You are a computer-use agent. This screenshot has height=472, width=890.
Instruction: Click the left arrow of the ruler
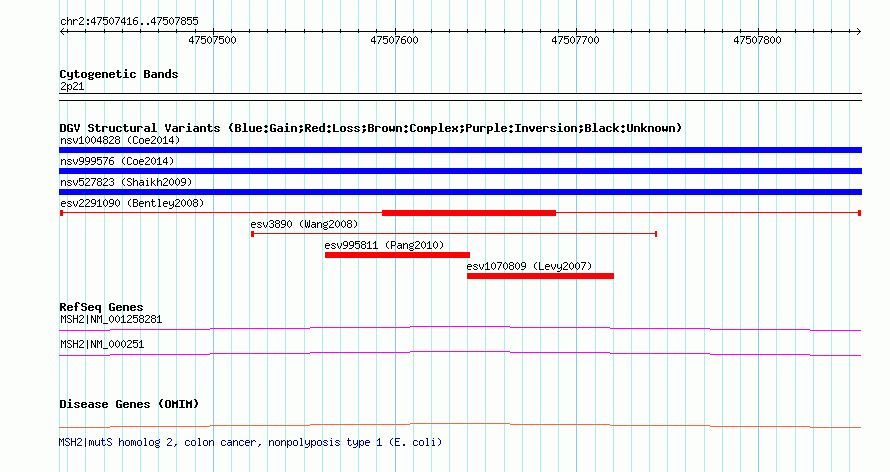(63, 32)
